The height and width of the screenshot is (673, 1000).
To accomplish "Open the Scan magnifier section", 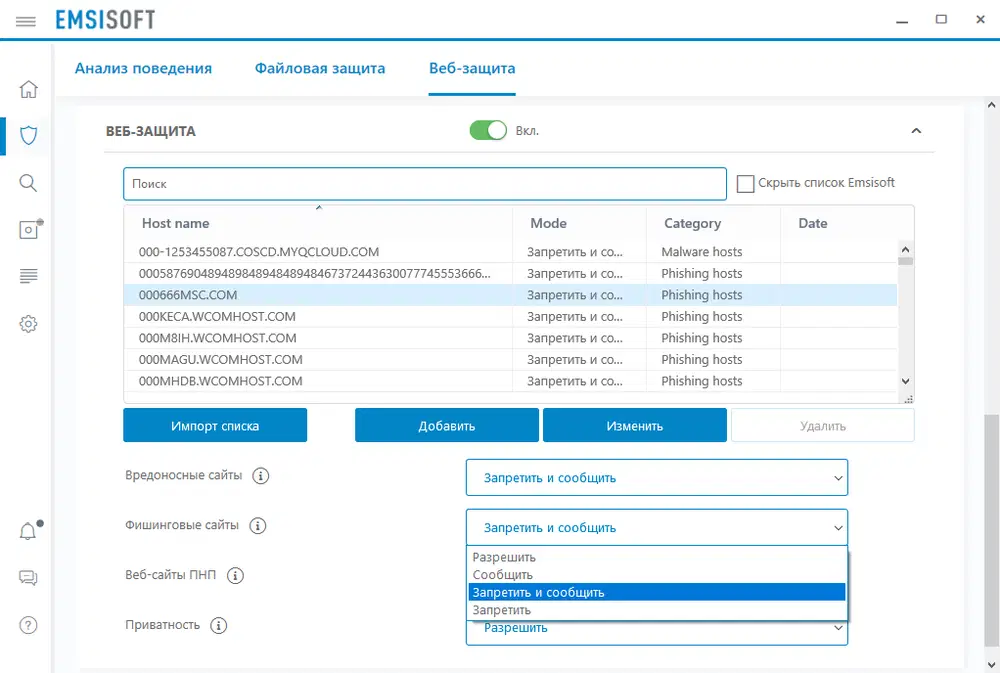I will [x=28, y=182].
